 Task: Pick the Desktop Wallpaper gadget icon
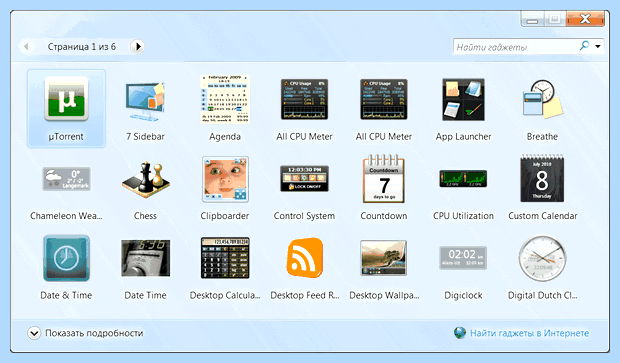384,258
